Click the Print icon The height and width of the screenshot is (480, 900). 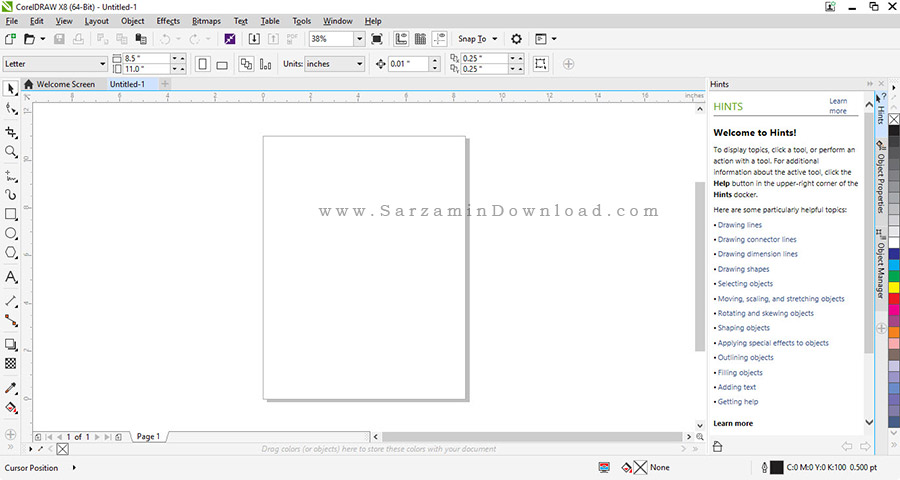pos(78,39)
